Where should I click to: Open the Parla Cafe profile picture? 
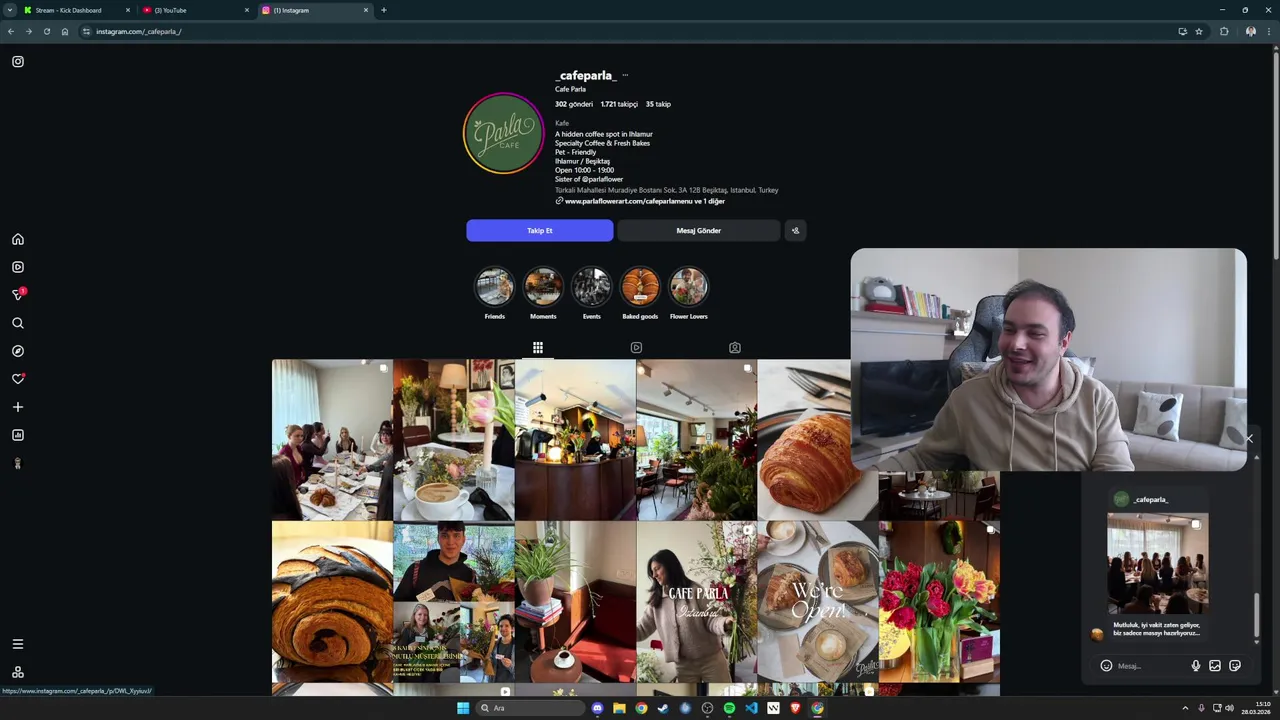(x=503, y=133)
